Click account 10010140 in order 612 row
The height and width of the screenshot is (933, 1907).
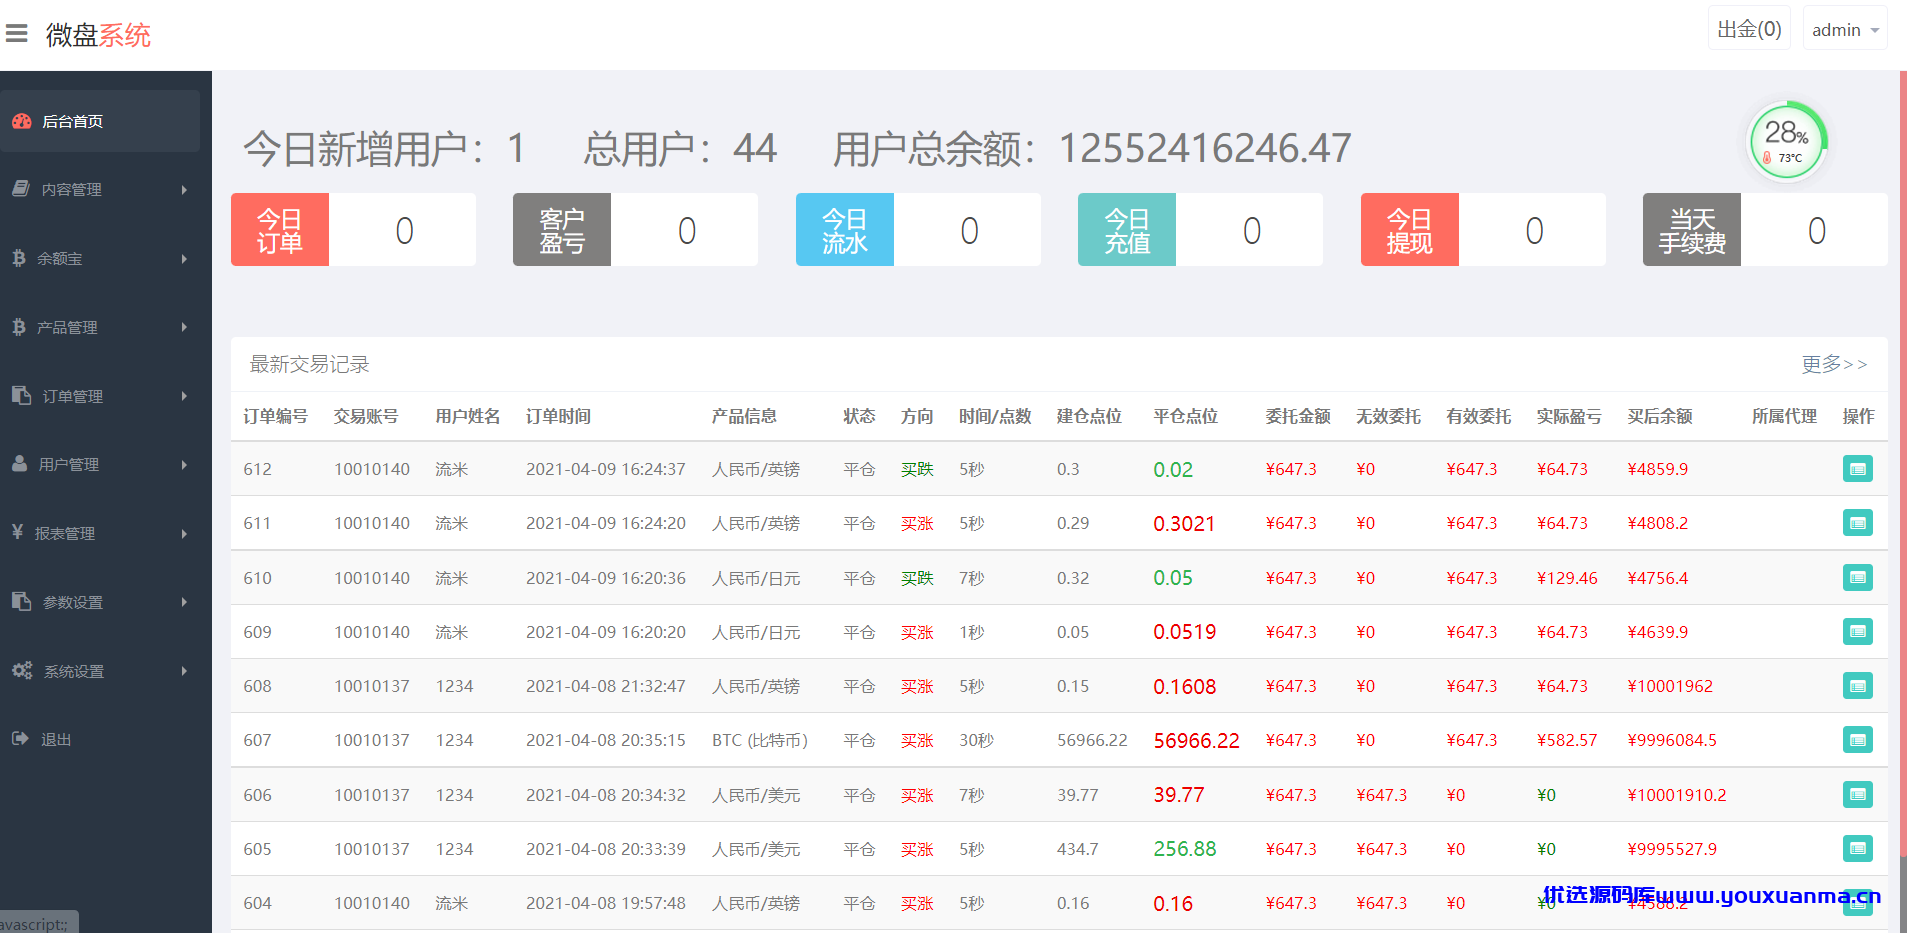click(x=372, y=469)
